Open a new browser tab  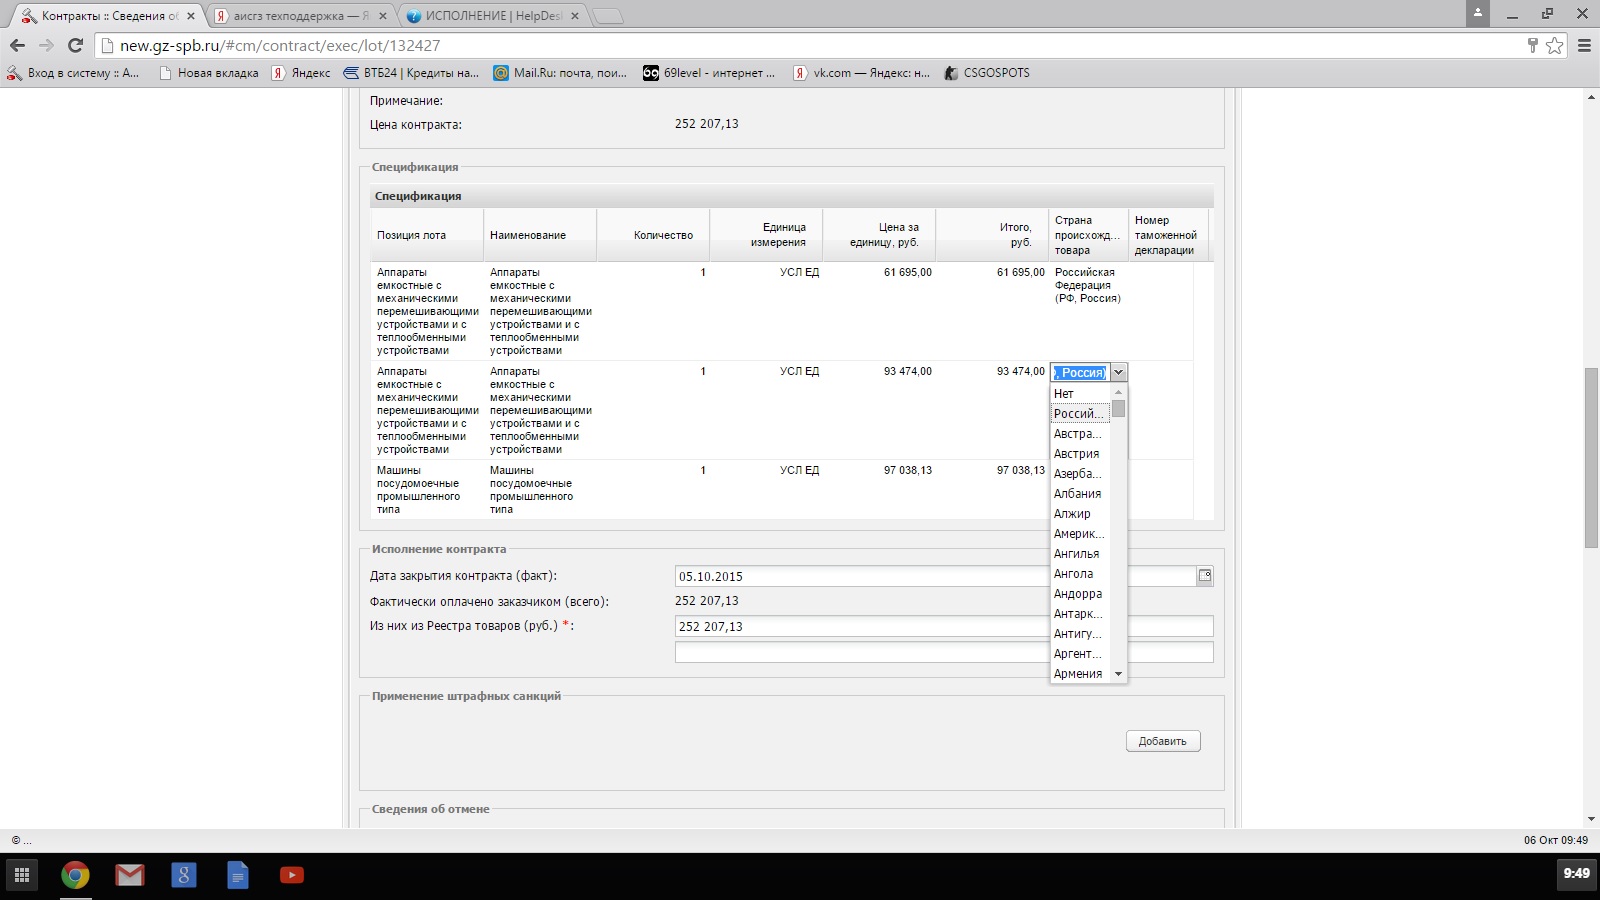pos(607,16)
